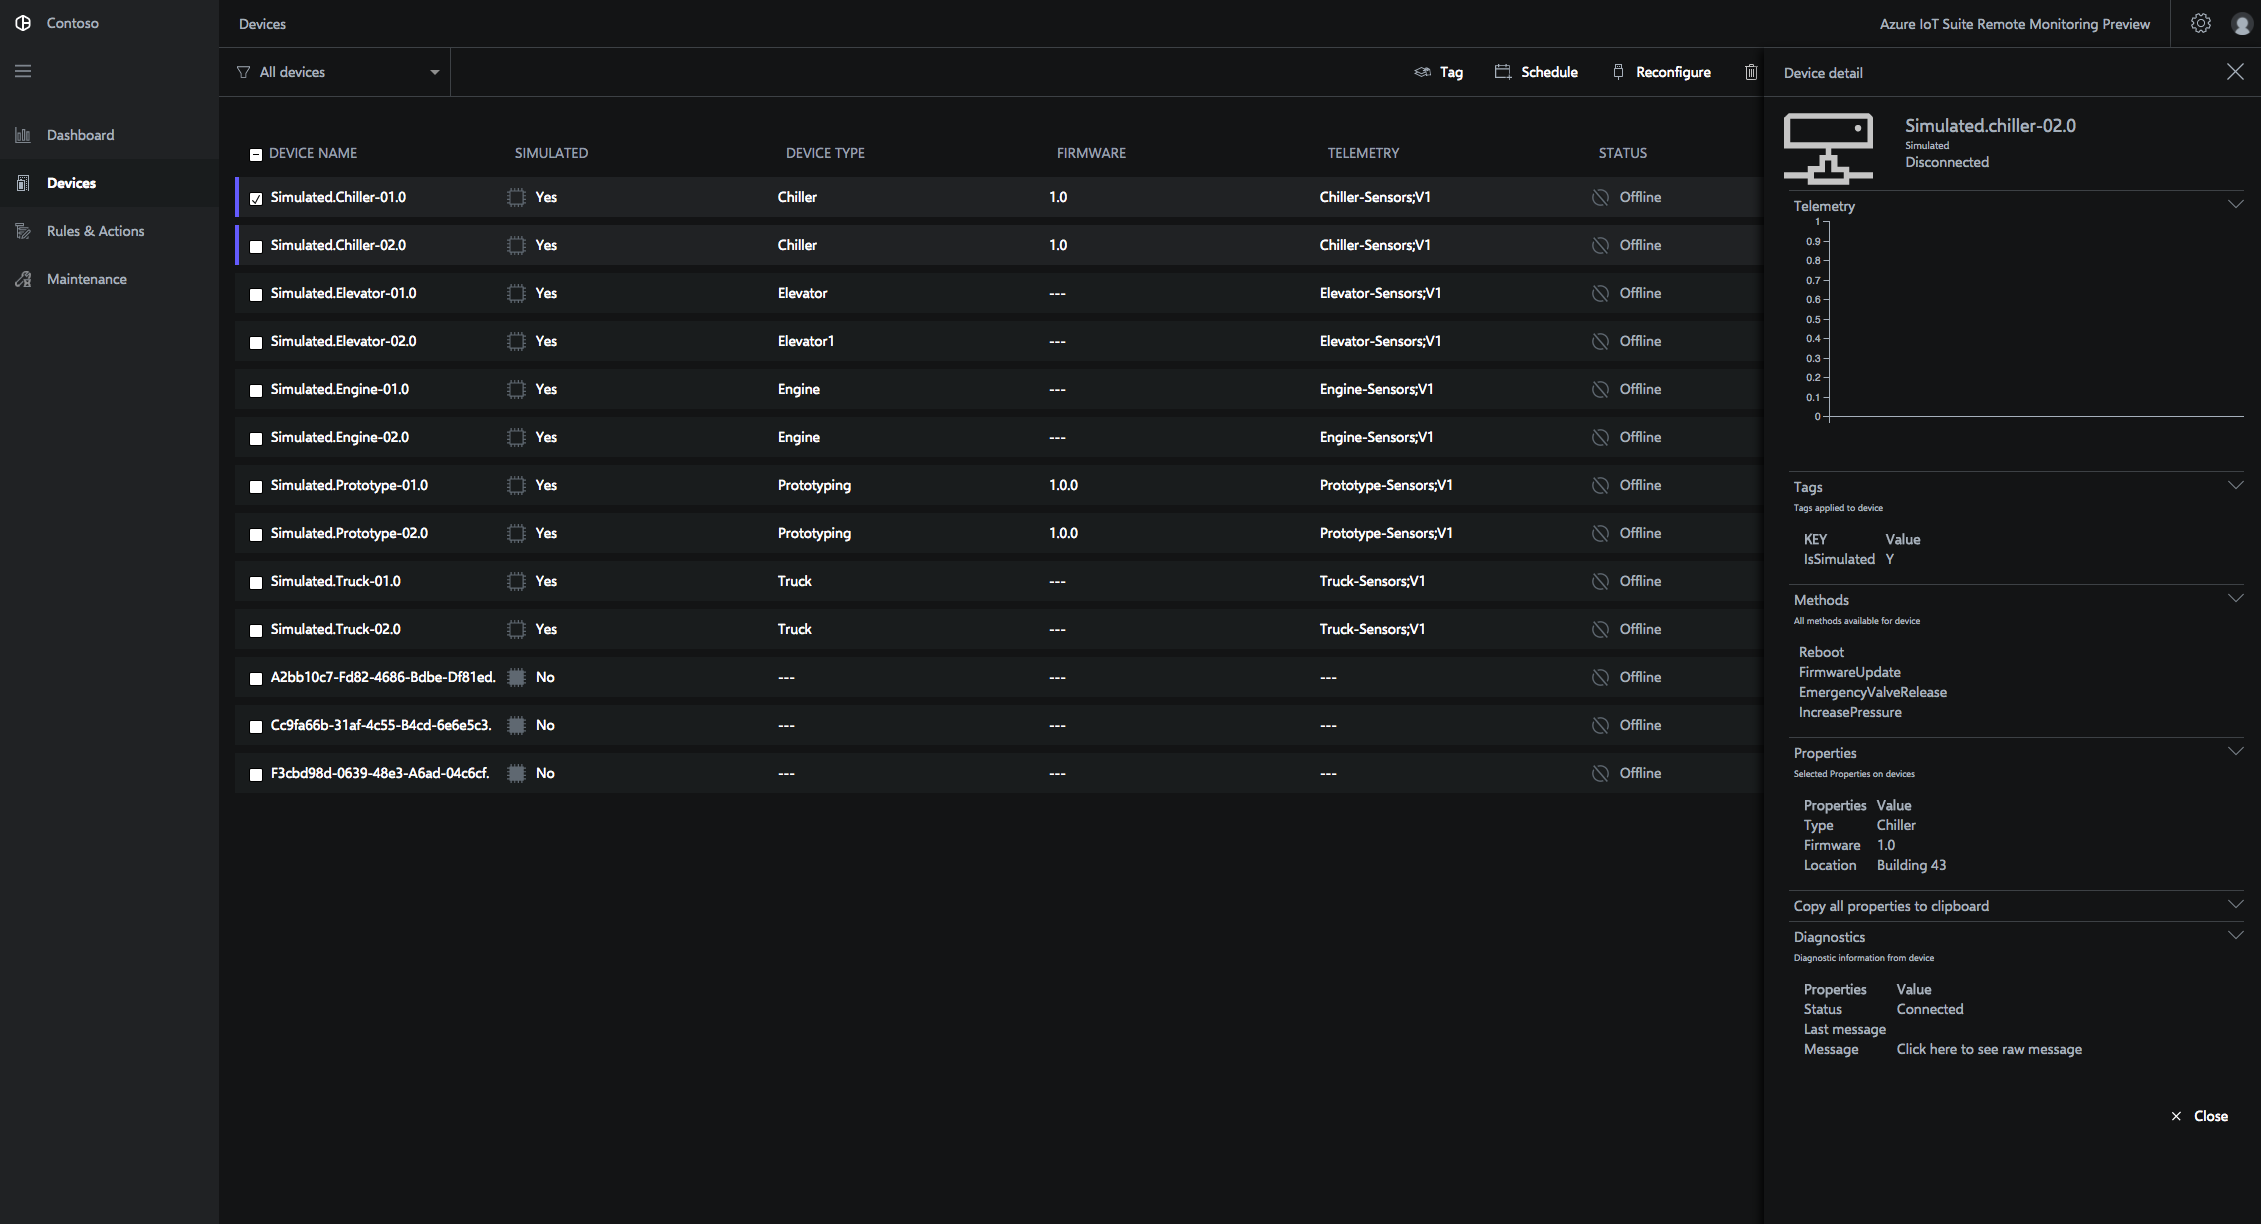Click the hamburger menu to collapse sidebar

pyautogui.click(x=23, y=71)
